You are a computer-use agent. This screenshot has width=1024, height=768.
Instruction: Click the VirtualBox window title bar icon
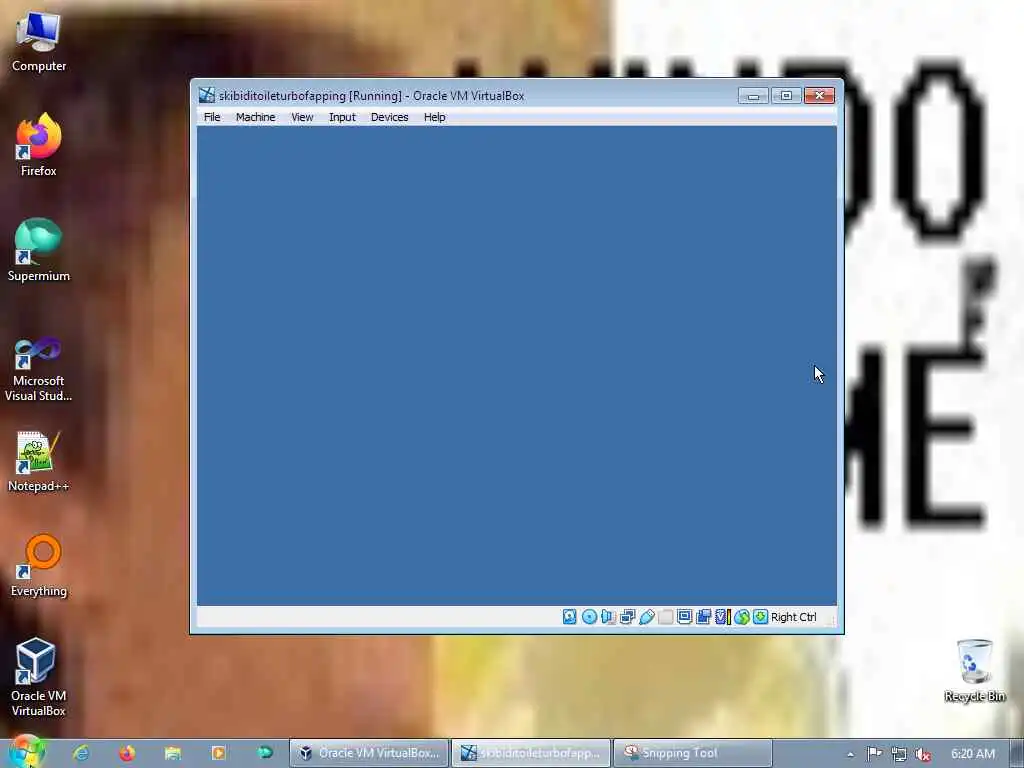[207, 95]
